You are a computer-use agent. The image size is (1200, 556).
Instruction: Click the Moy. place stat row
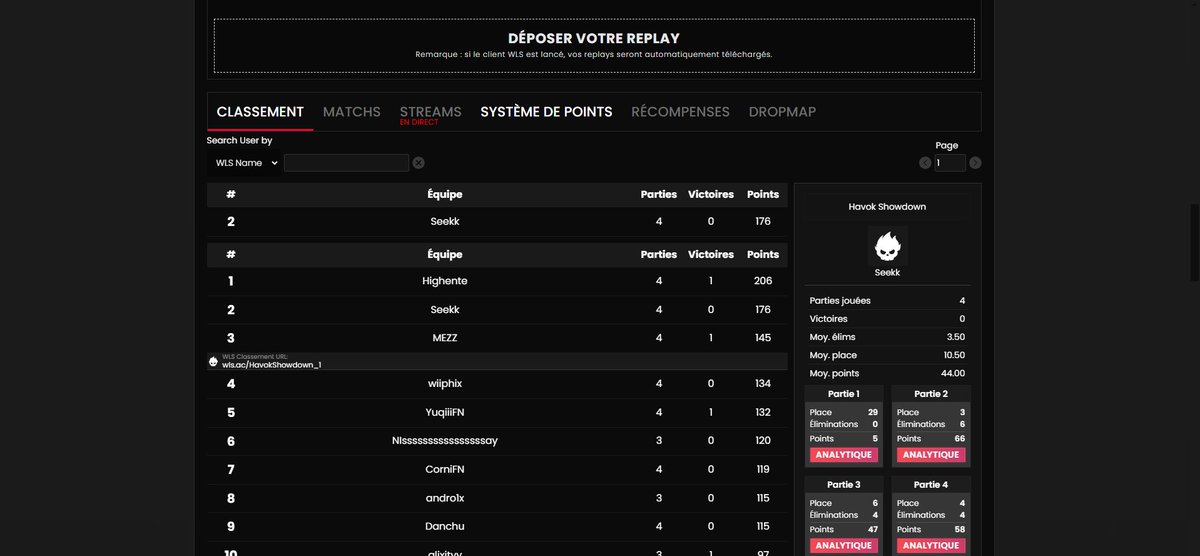click(x=887, y=355)
